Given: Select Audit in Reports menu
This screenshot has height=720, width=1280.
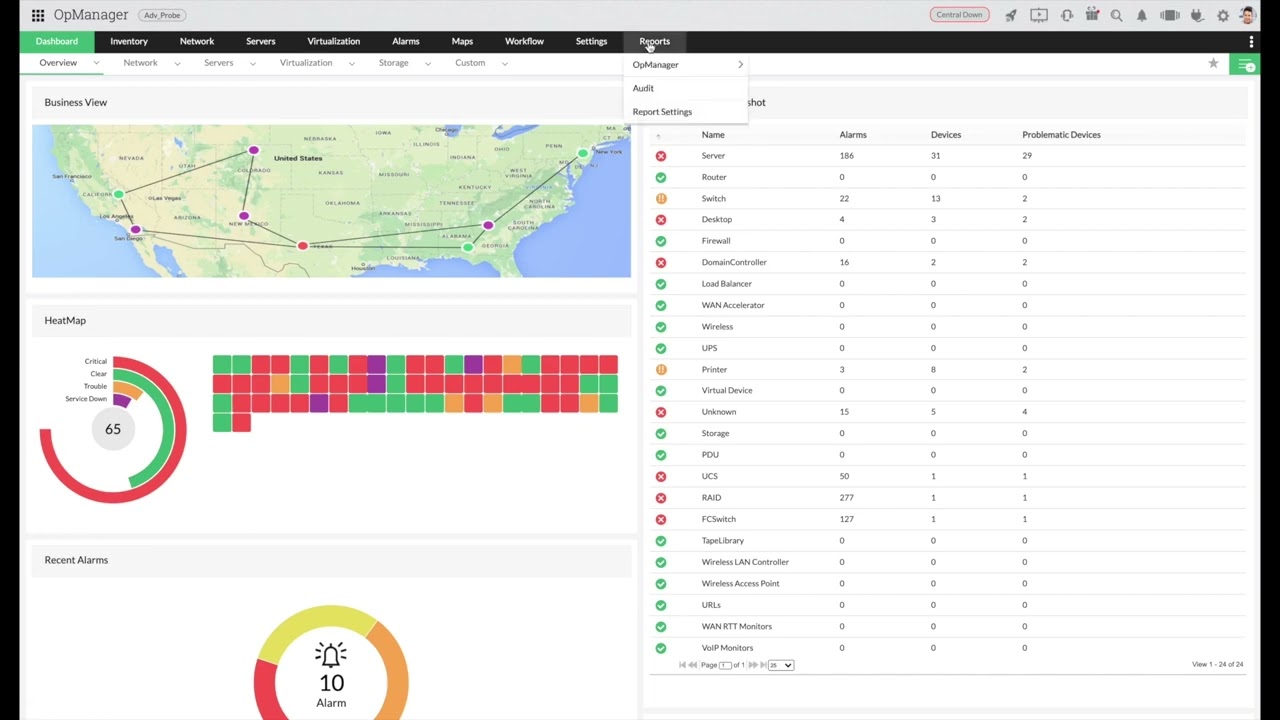Looking at the screenshot, I should (643, 88).
